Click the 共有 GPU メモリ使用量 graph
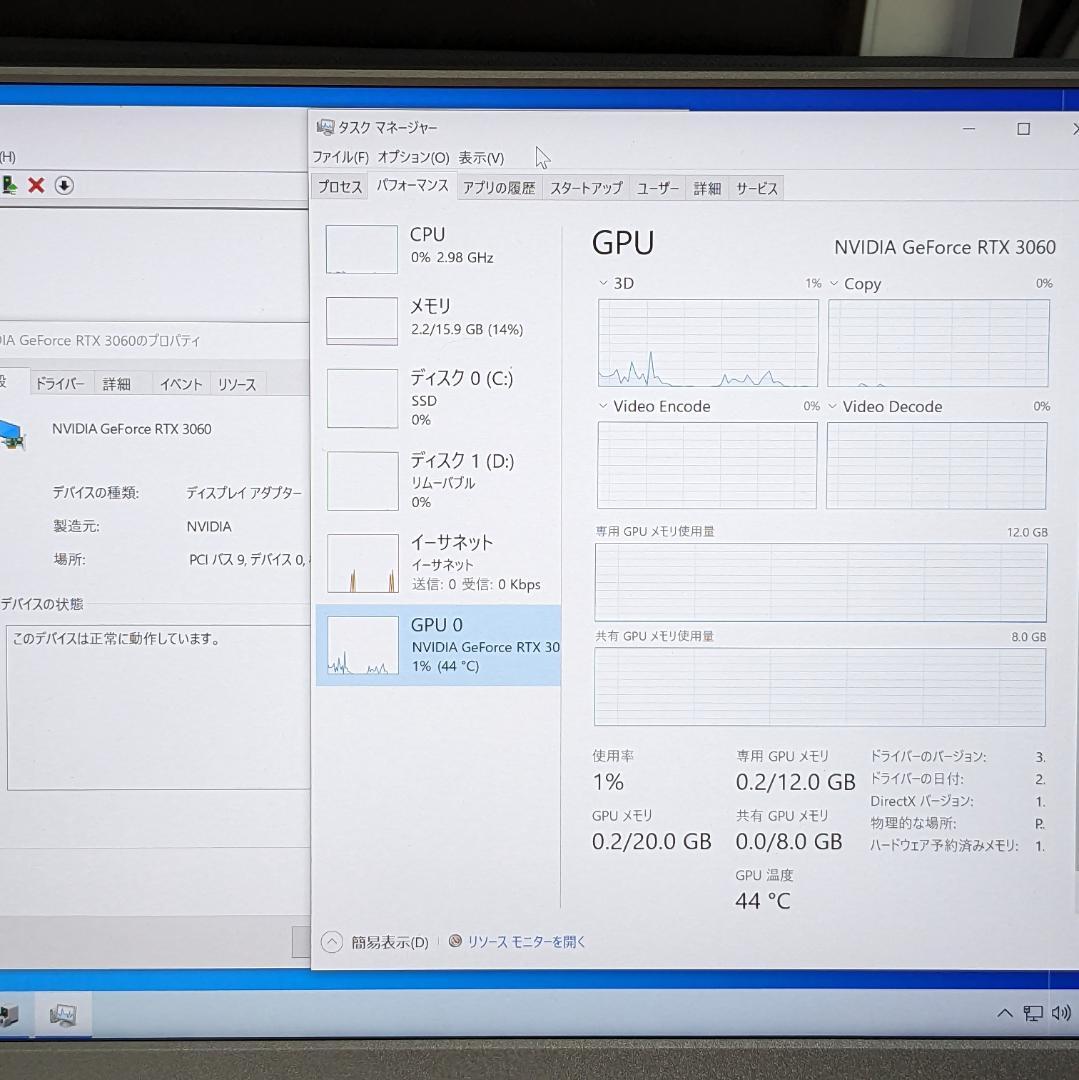The width and height of the screenshot is (1079, 1080). point(819,687)
